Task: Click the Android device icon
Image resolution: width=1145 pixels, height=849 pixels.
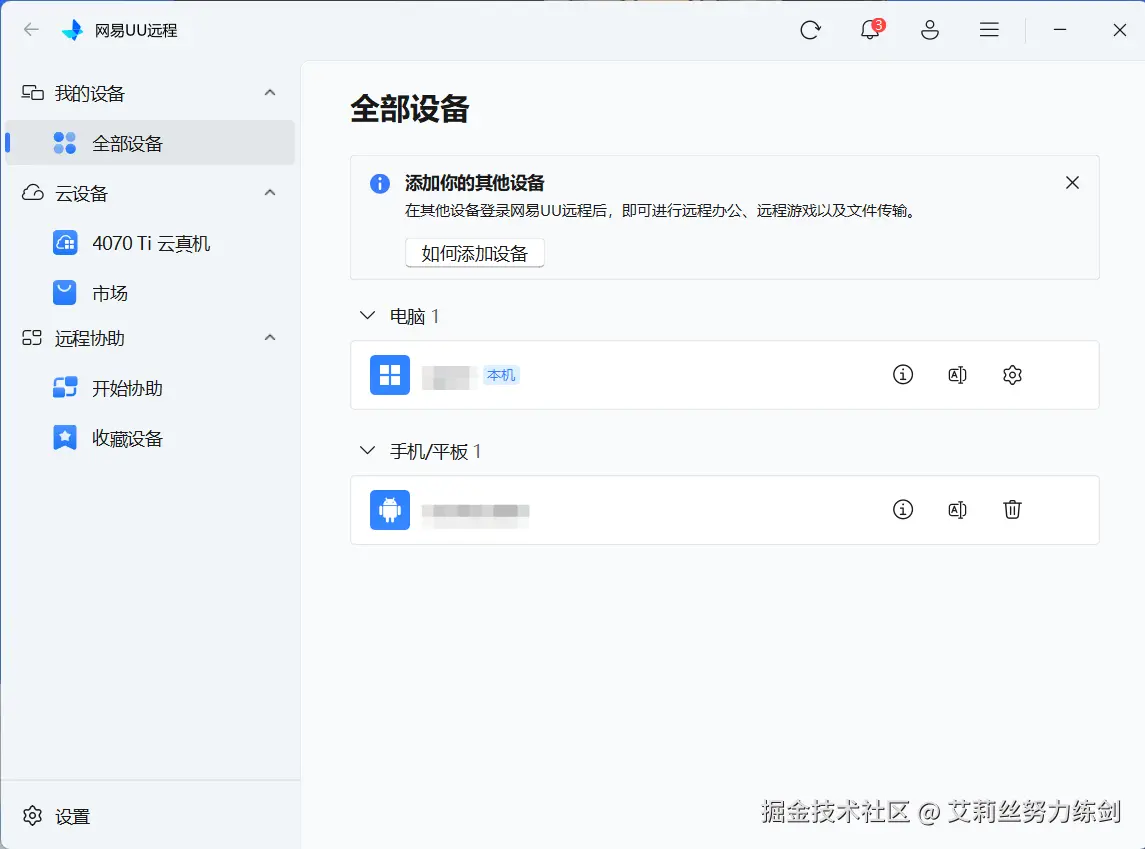Action: 390,510
